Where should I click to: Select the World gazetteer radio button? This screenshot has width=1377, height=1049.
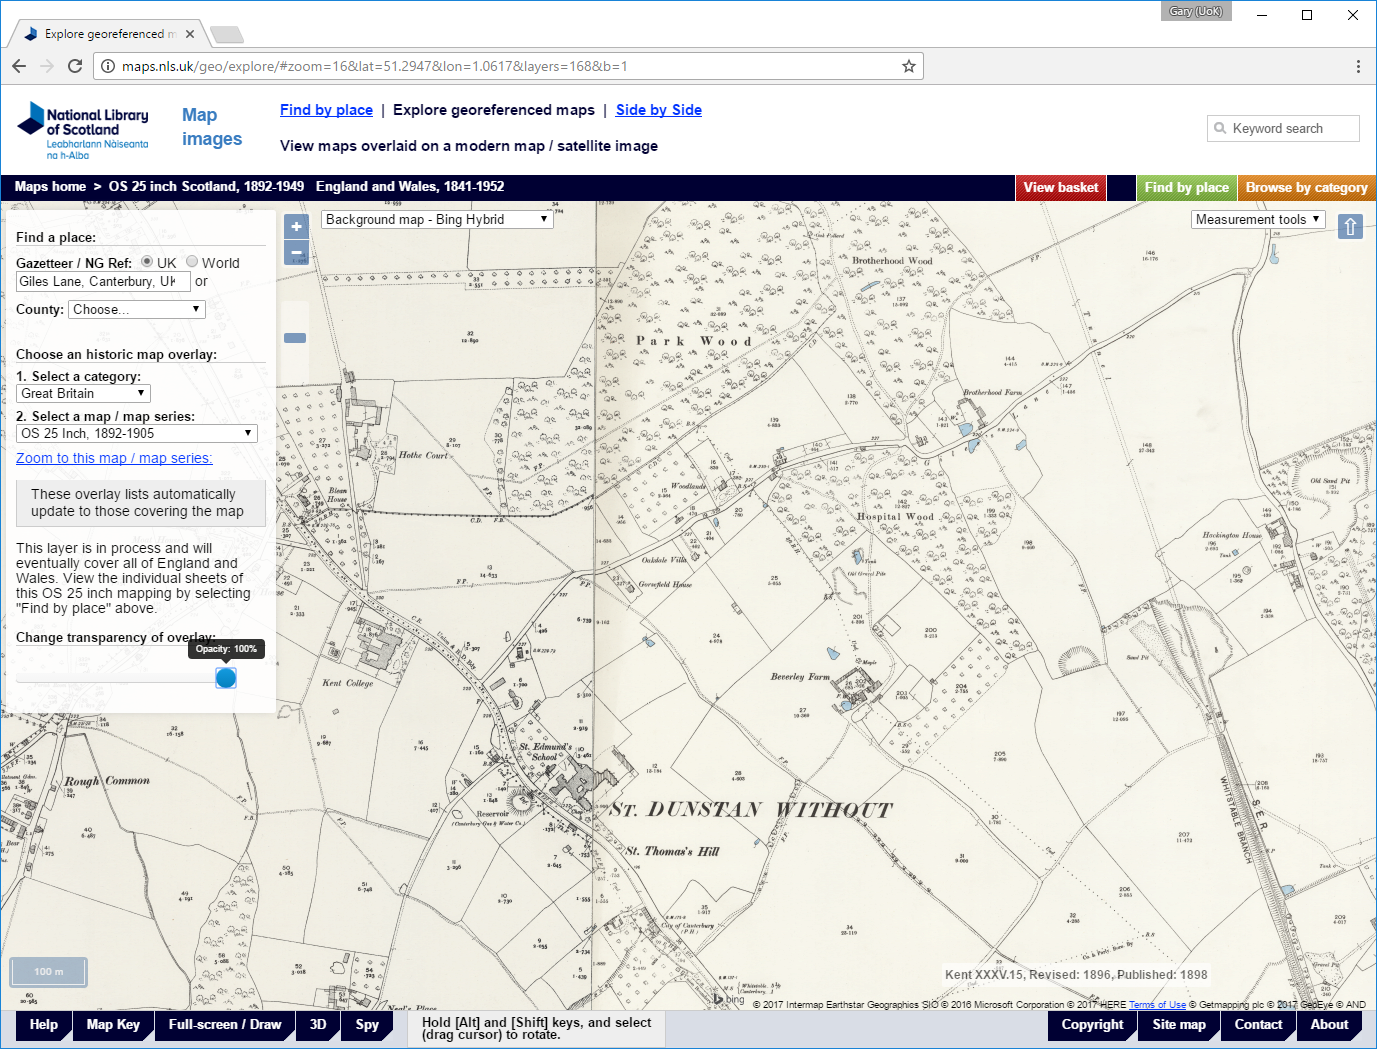coord(192,262)
